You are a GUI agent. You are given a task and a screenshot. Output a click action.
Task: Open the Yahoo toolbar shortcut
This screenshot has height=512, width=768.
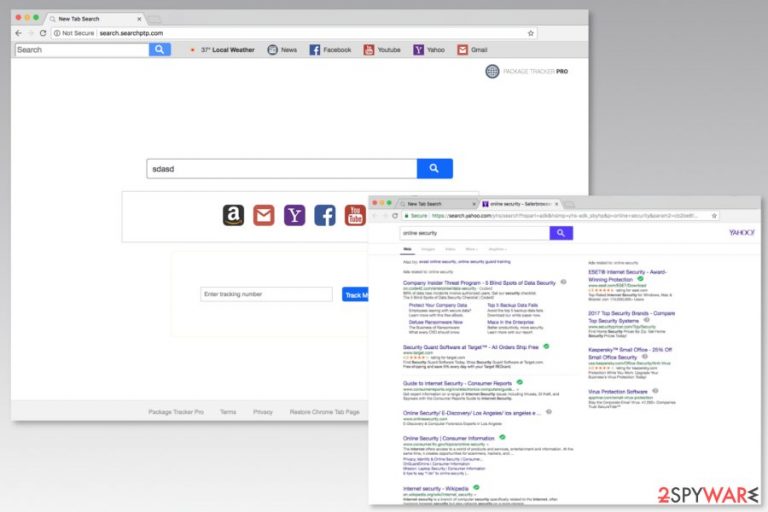tap(429, 50)
